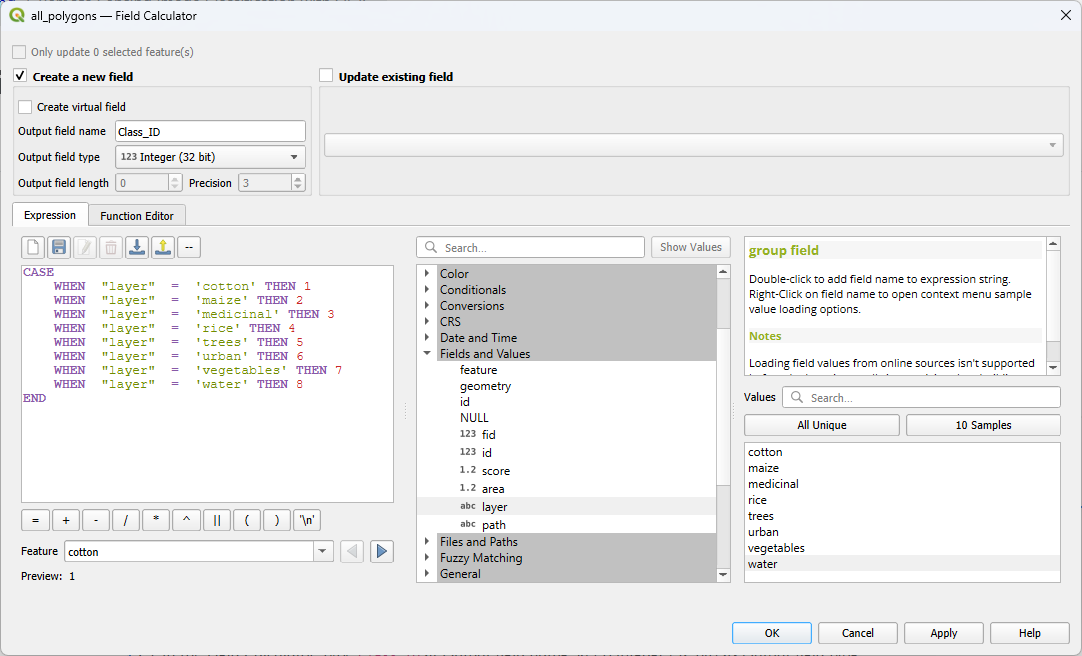Open the Output field type dropdown

pyautogui.click(x=210, y=157)
